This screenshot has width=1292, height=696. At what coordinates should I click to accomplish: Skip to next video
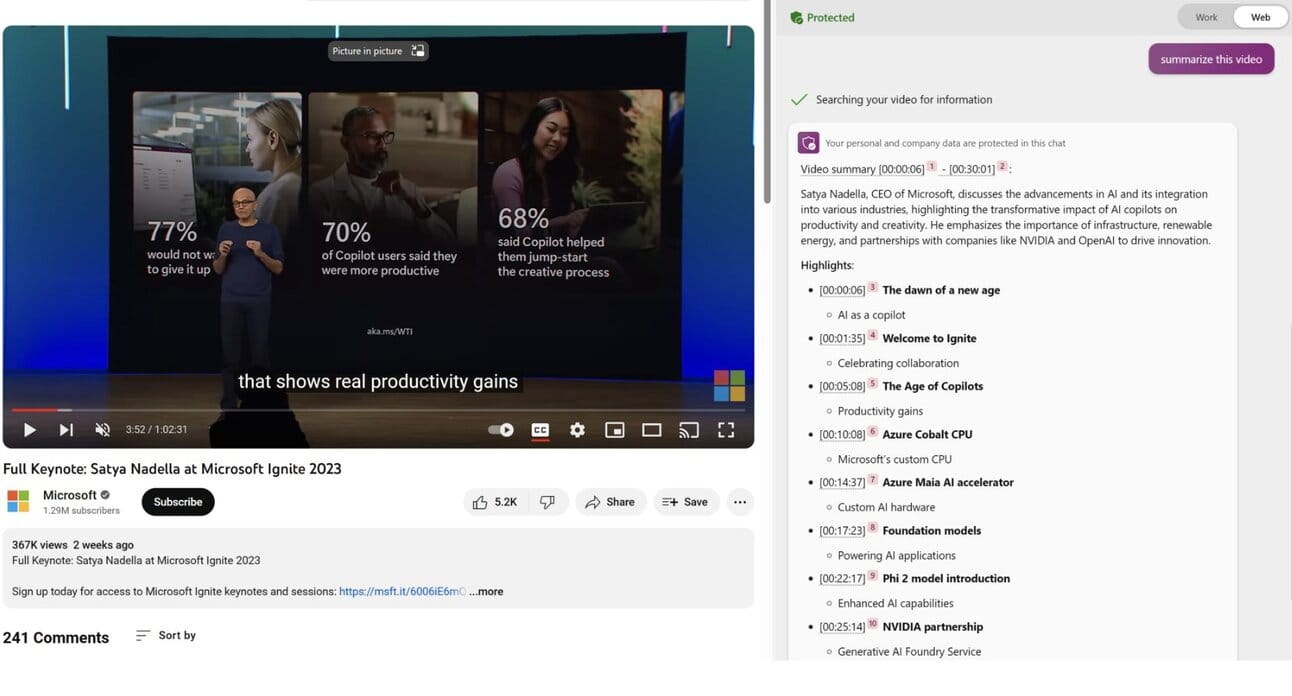tap(66, 430)
